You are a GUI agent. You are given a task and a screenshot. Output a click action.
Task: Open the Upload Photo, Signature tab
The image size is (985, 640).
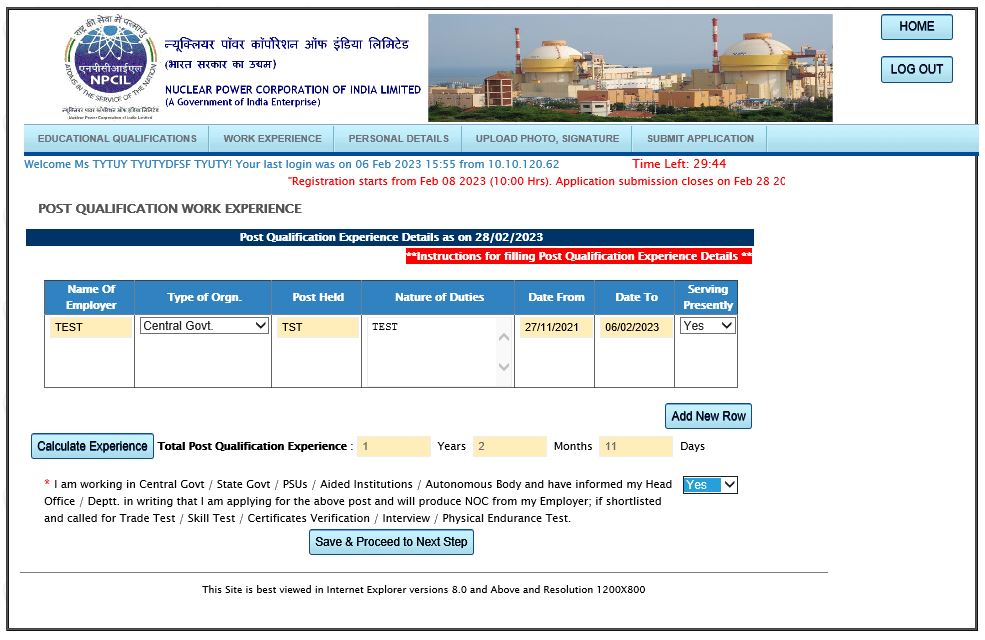pyautogui.click(x=547, y=139)
